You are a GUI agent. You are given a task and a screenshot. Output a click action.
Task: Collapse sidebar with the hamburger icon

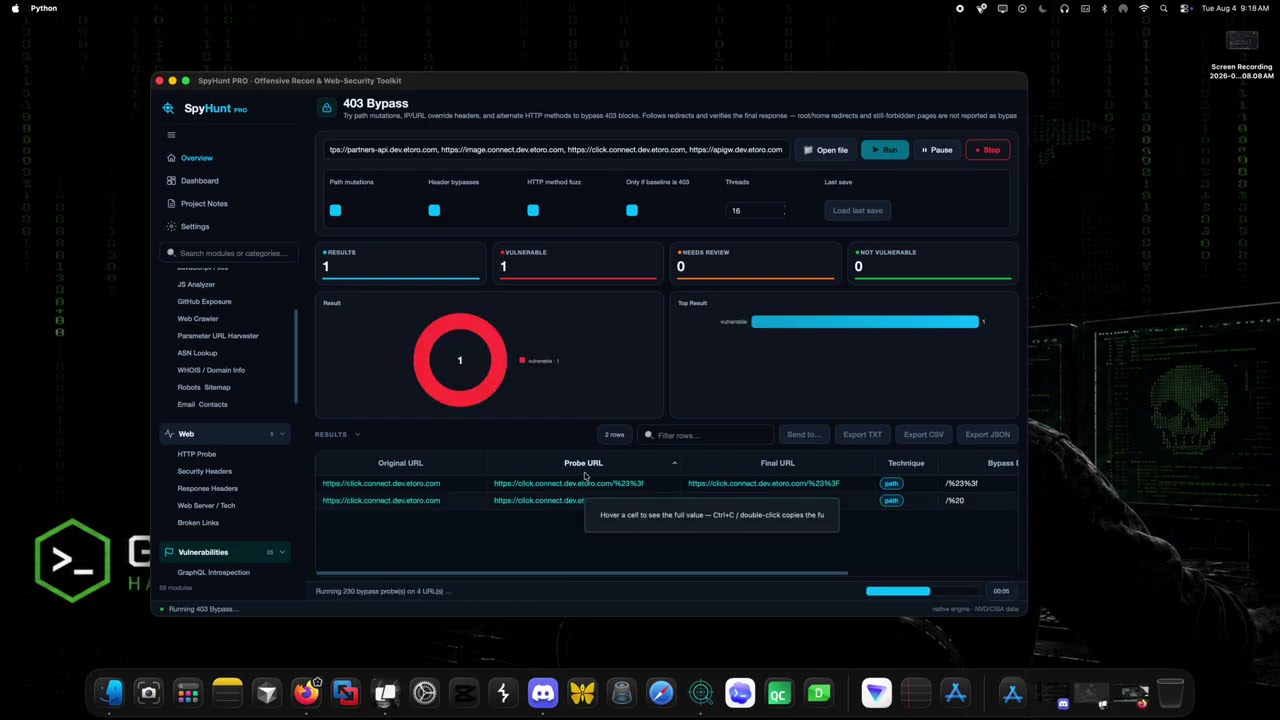171,135
